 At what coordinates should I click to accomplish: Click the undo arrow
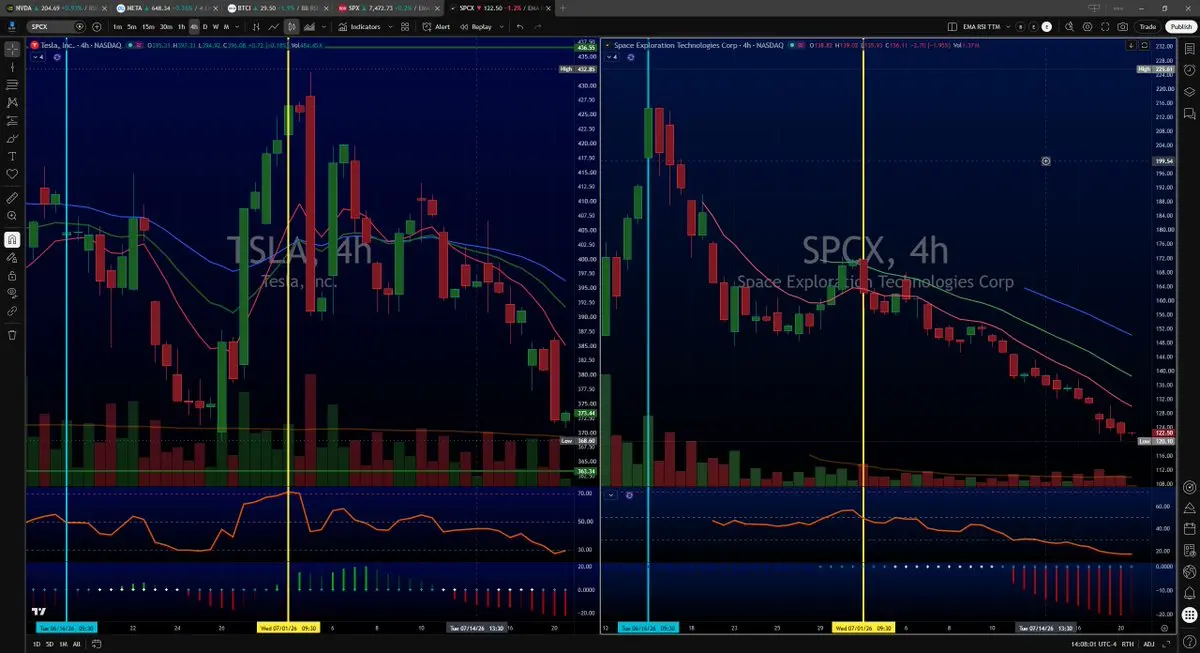coord(520,26)
